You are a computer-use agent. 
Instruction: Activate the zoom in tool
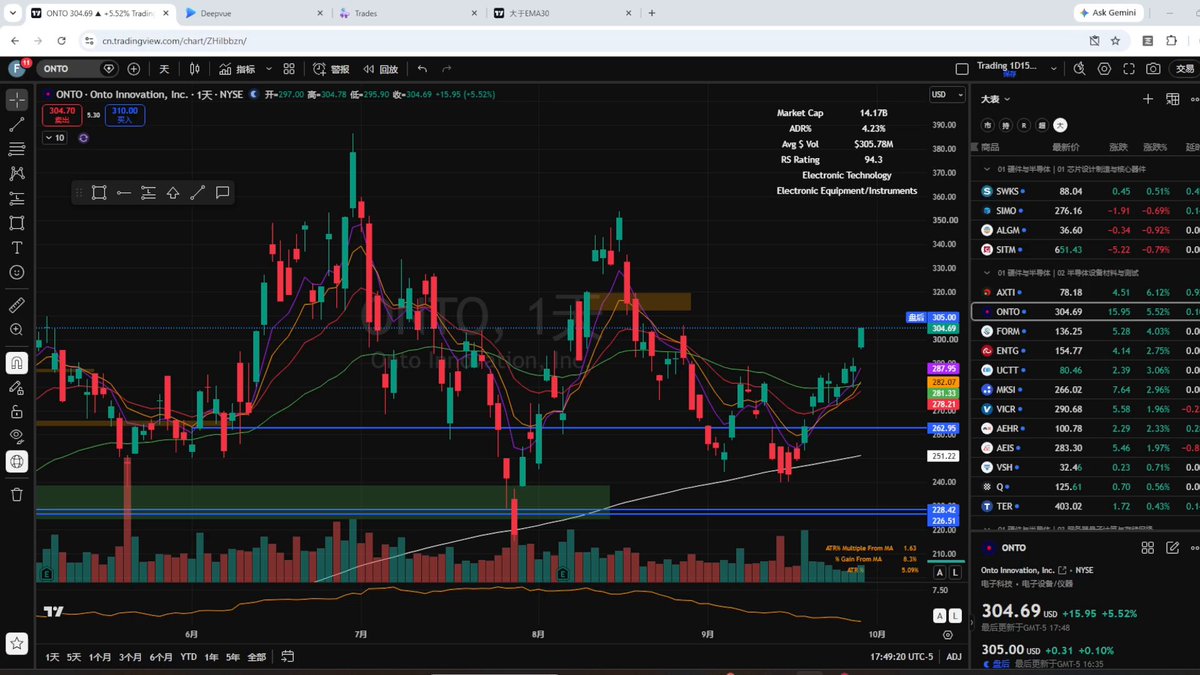[17, 329]
